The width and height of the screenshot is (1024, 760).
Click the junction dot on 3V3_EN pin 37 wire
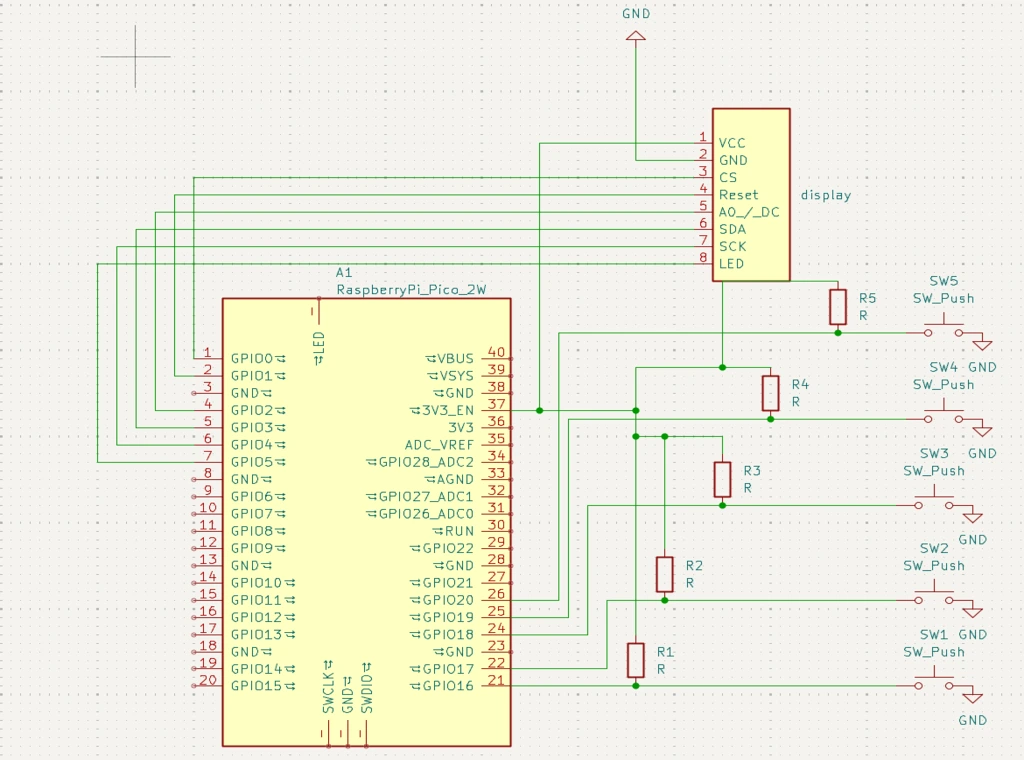point(539,411)
